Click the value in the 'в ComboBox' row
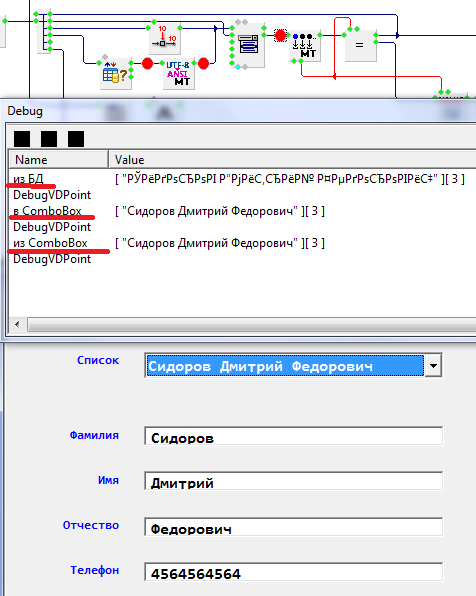This screenshot has width=476, height=596. pos(220,211)
